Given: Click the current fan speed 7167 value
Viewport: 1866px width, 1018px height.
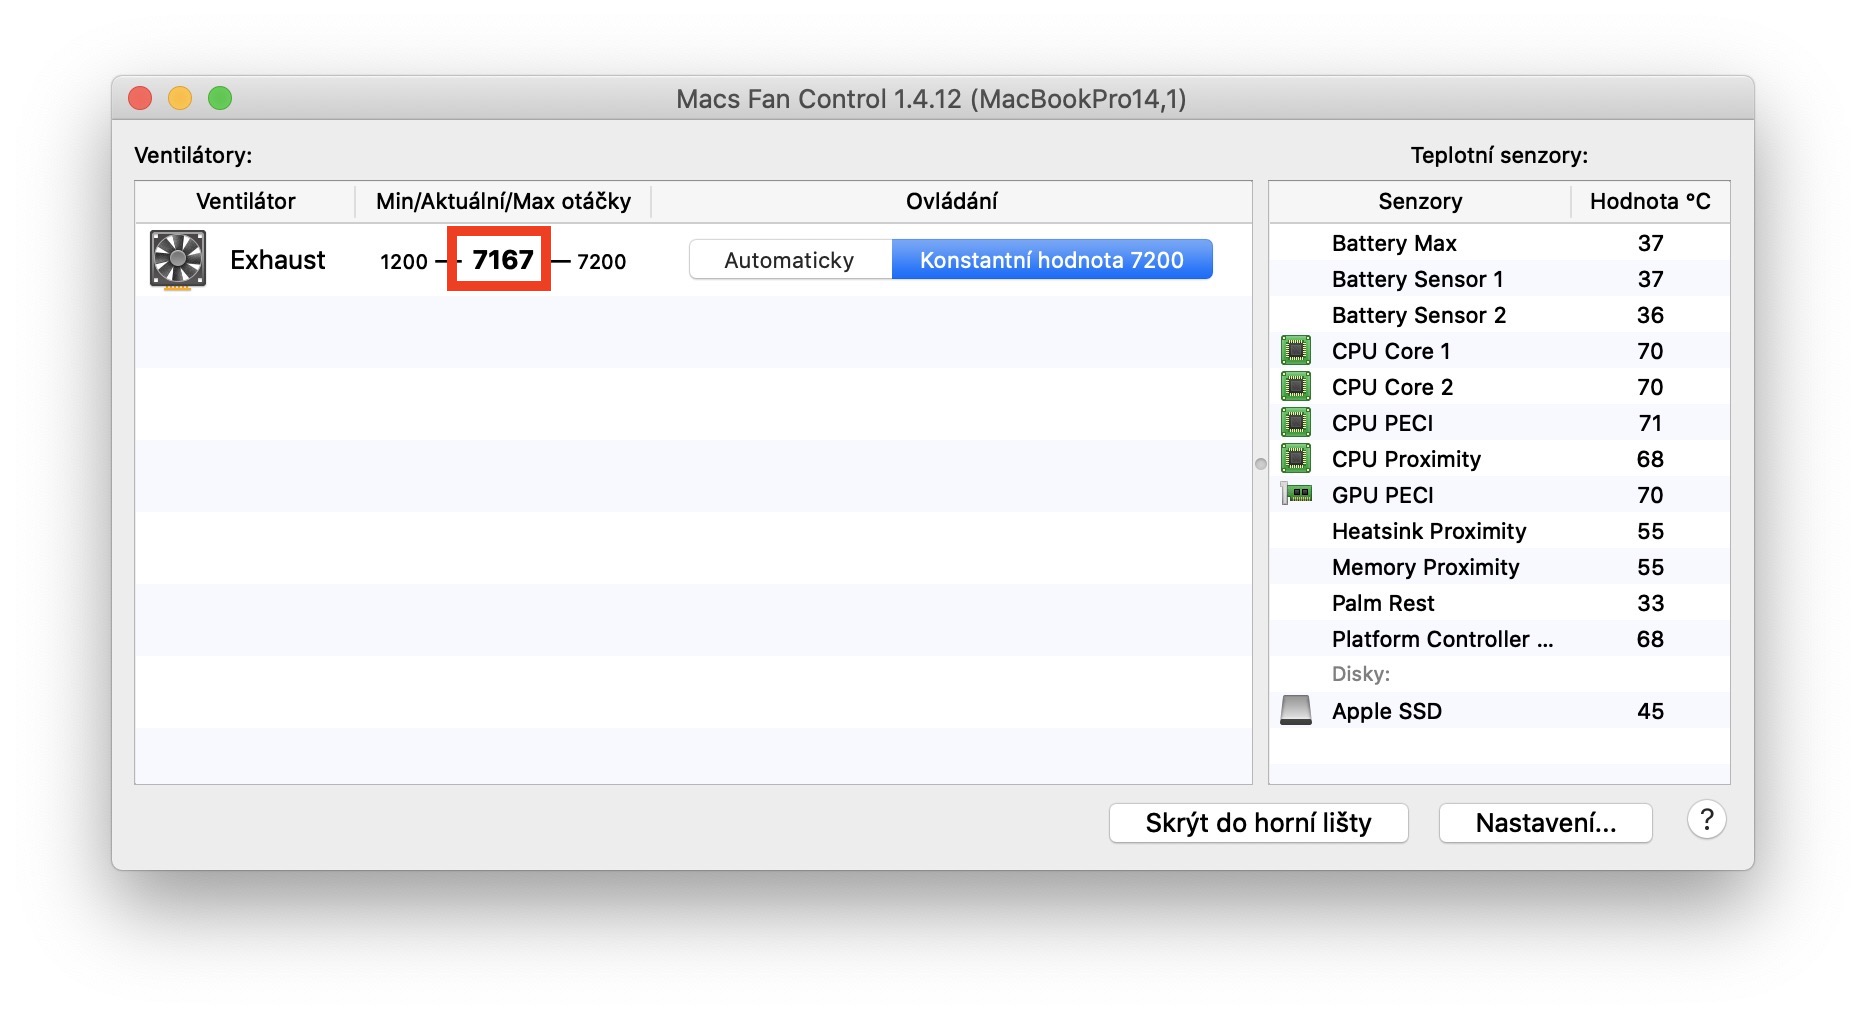Looking at the screenshot, I should click(x=502, y=260).
